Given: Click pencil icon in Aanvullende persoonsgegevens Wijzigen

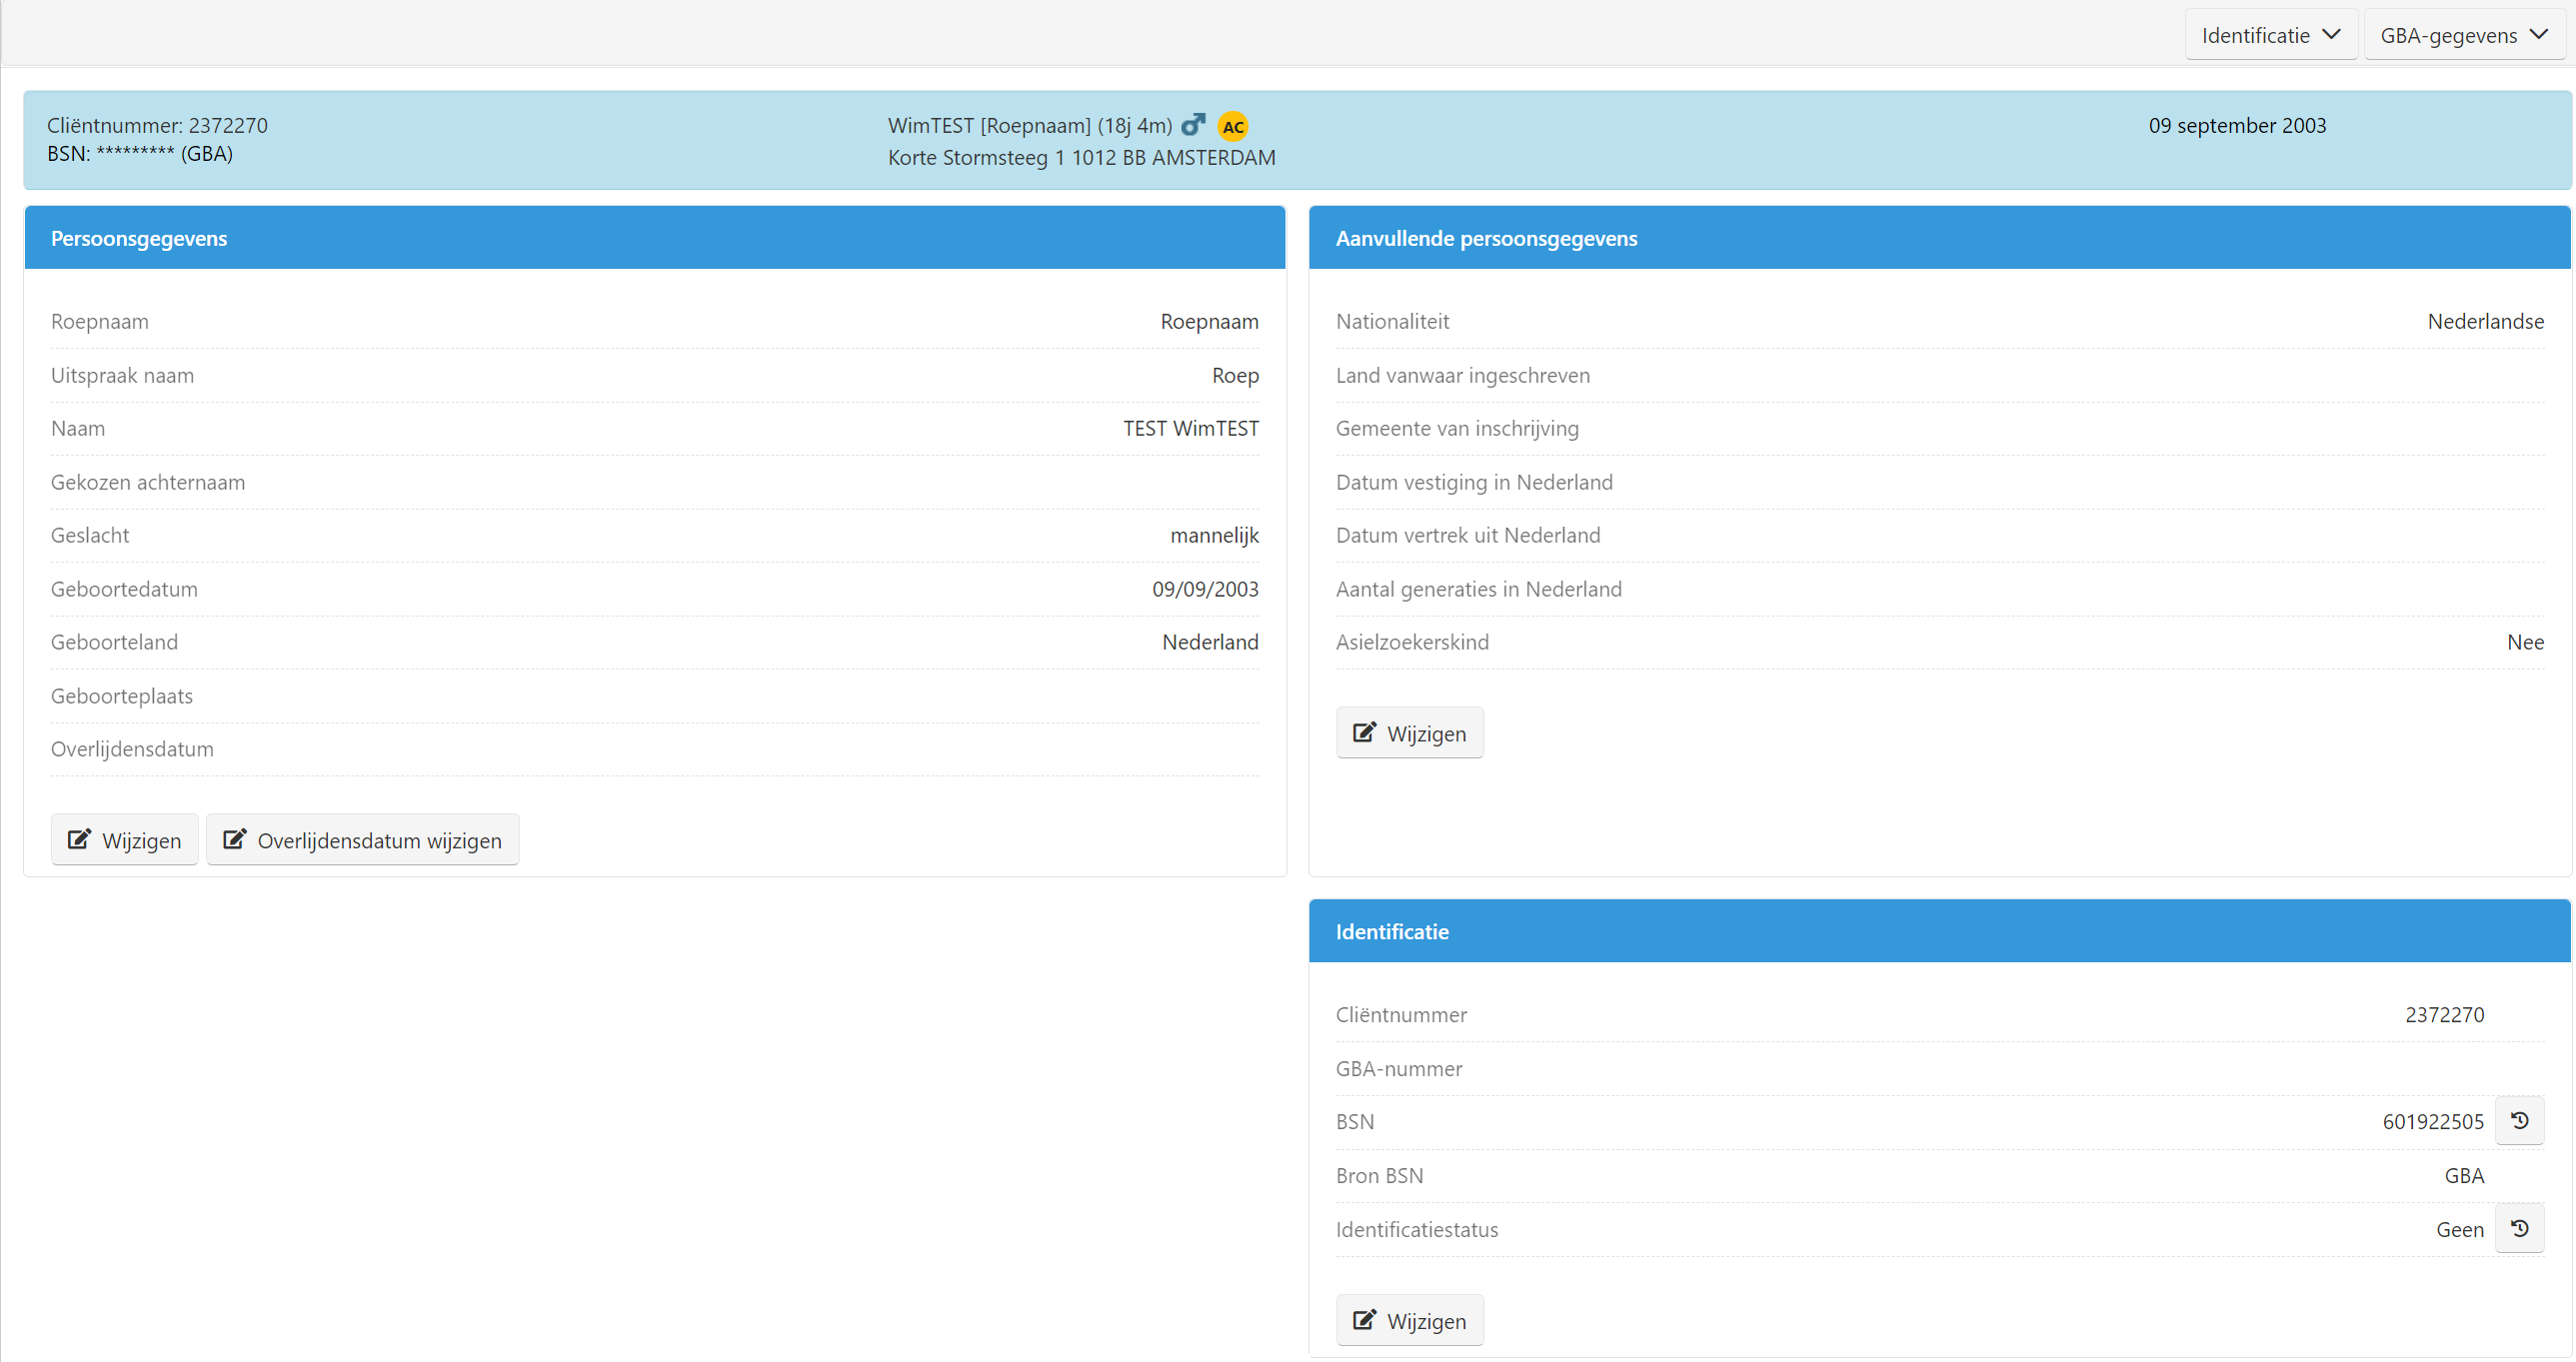Looking at the screenshot, I should point(1364,732).
